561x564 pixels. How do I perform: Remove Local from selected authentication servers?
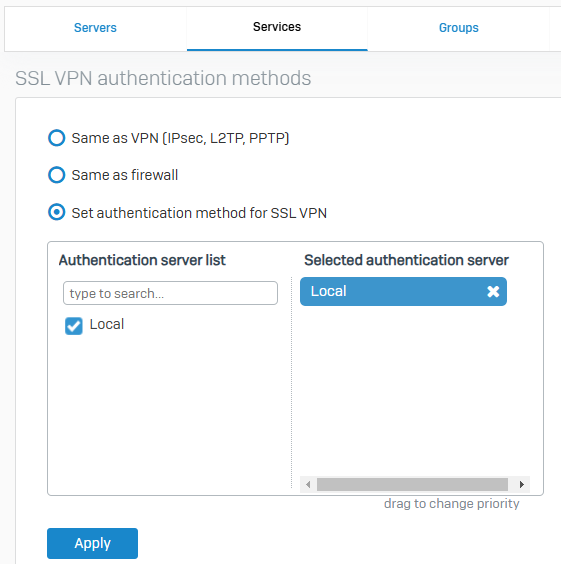(x=493, y=291)
